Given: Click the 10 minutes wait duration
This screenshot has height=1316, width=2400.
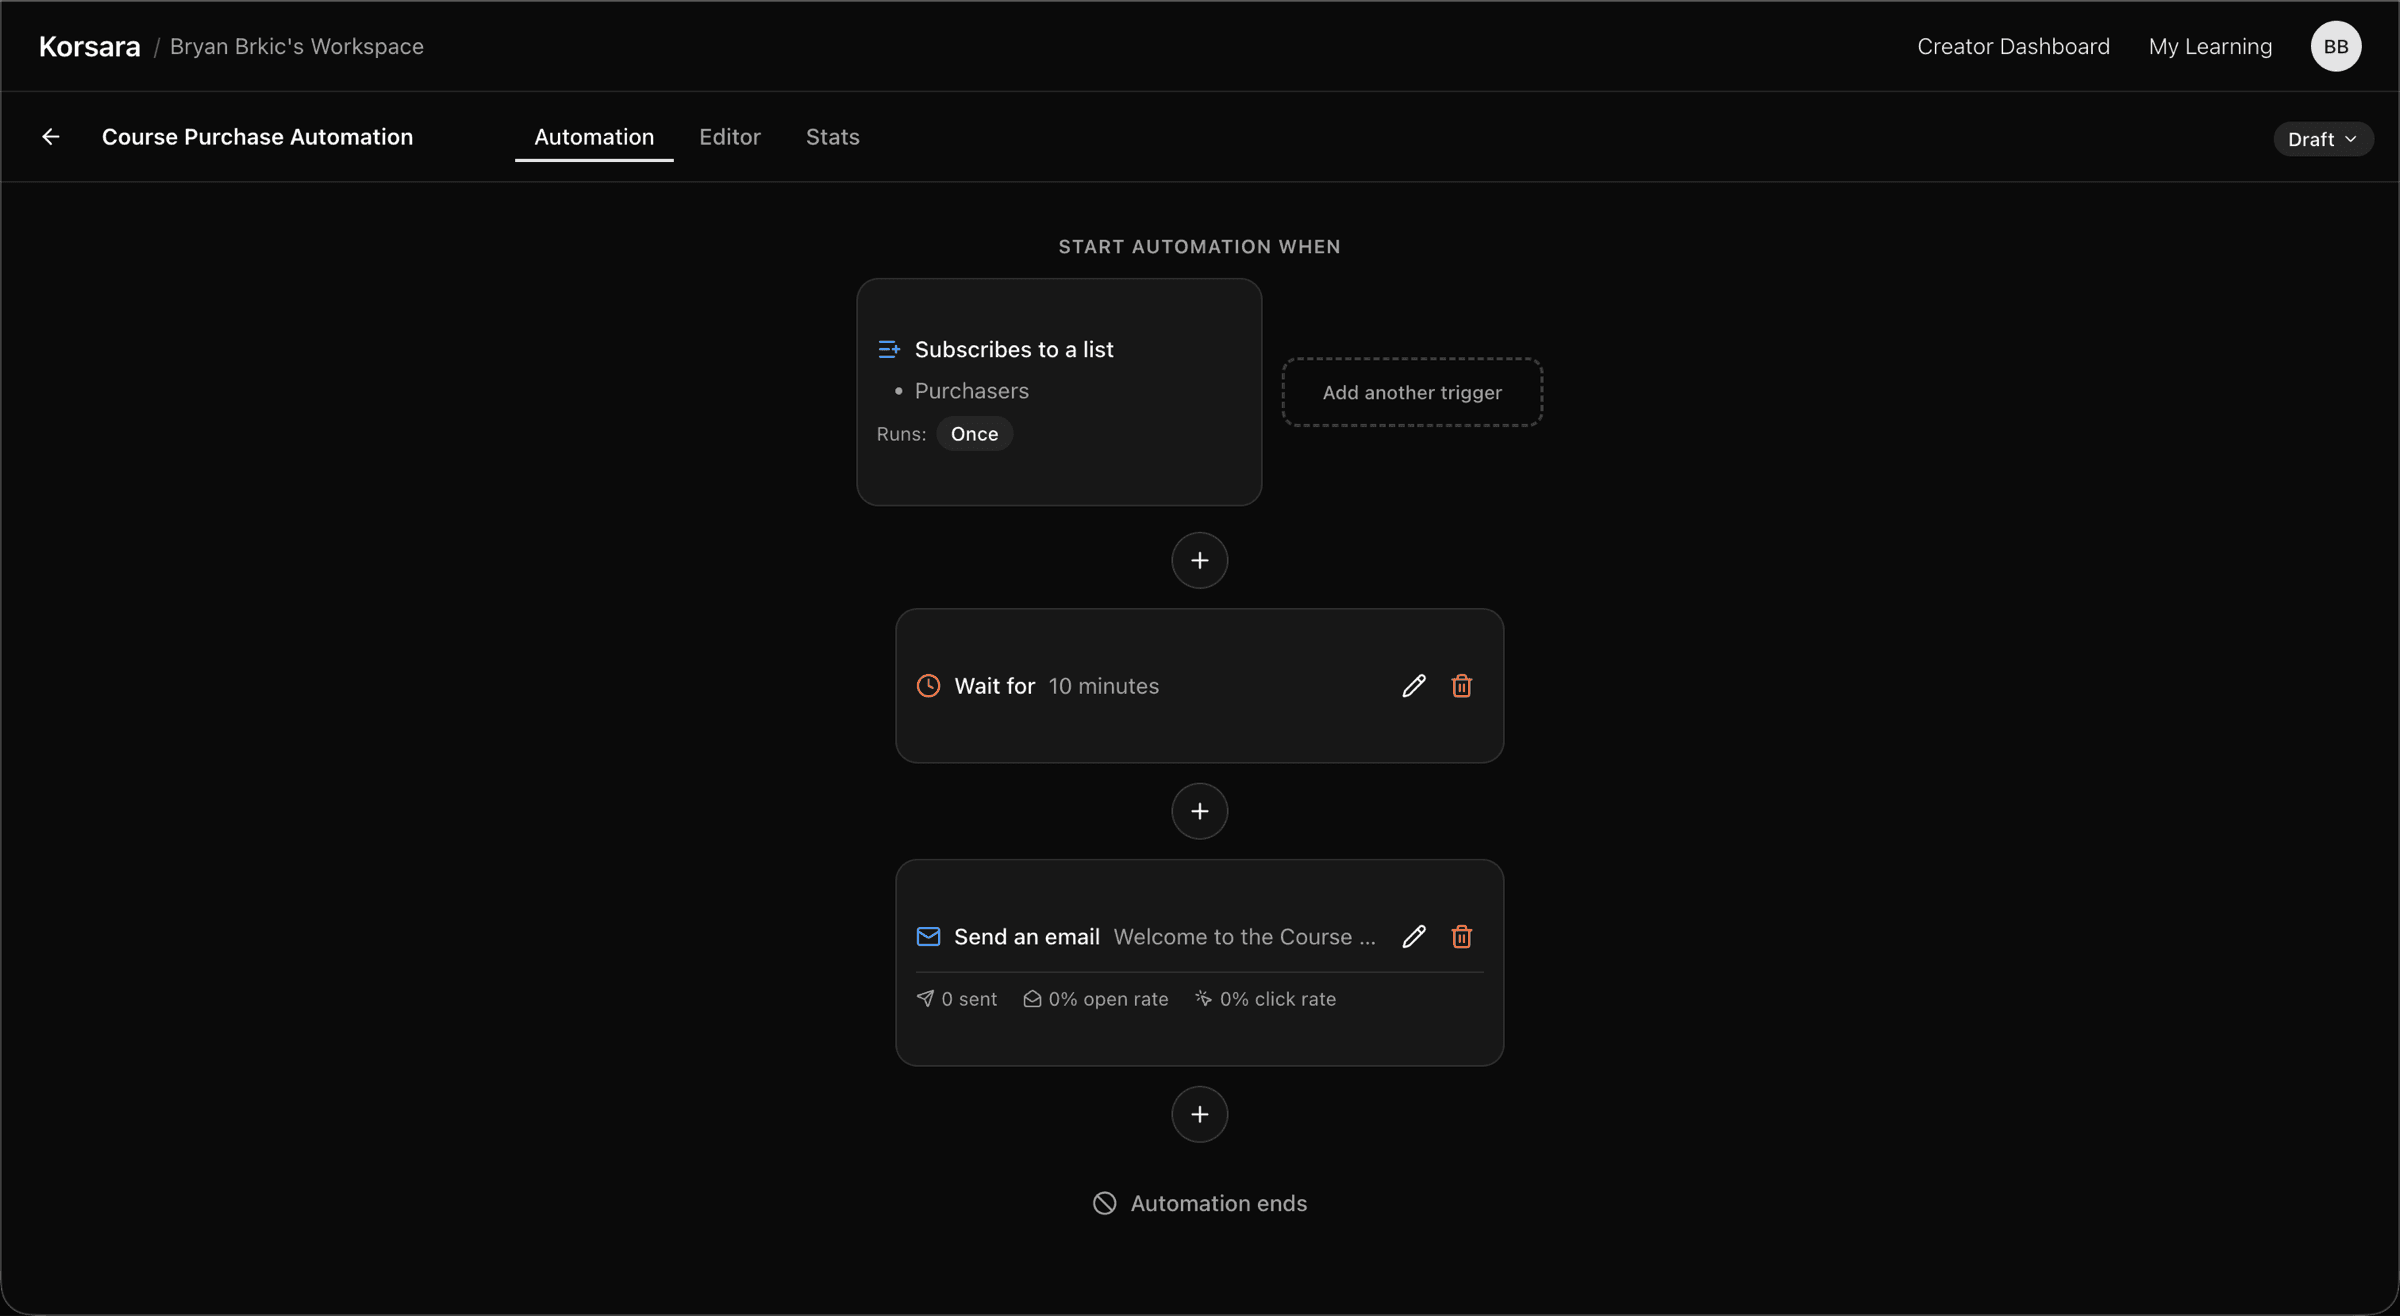Looking at the screenshot, I should pyautogui.click(x=1103, y=686).
